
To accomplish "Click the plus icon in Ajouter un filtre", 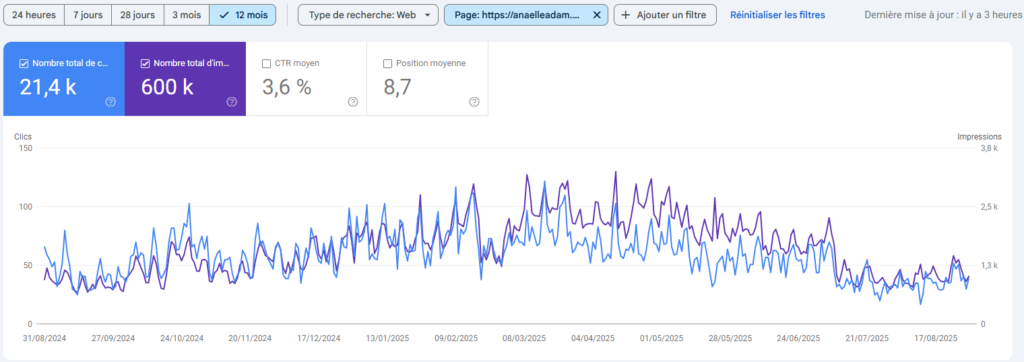I will [x=626, y=15].
